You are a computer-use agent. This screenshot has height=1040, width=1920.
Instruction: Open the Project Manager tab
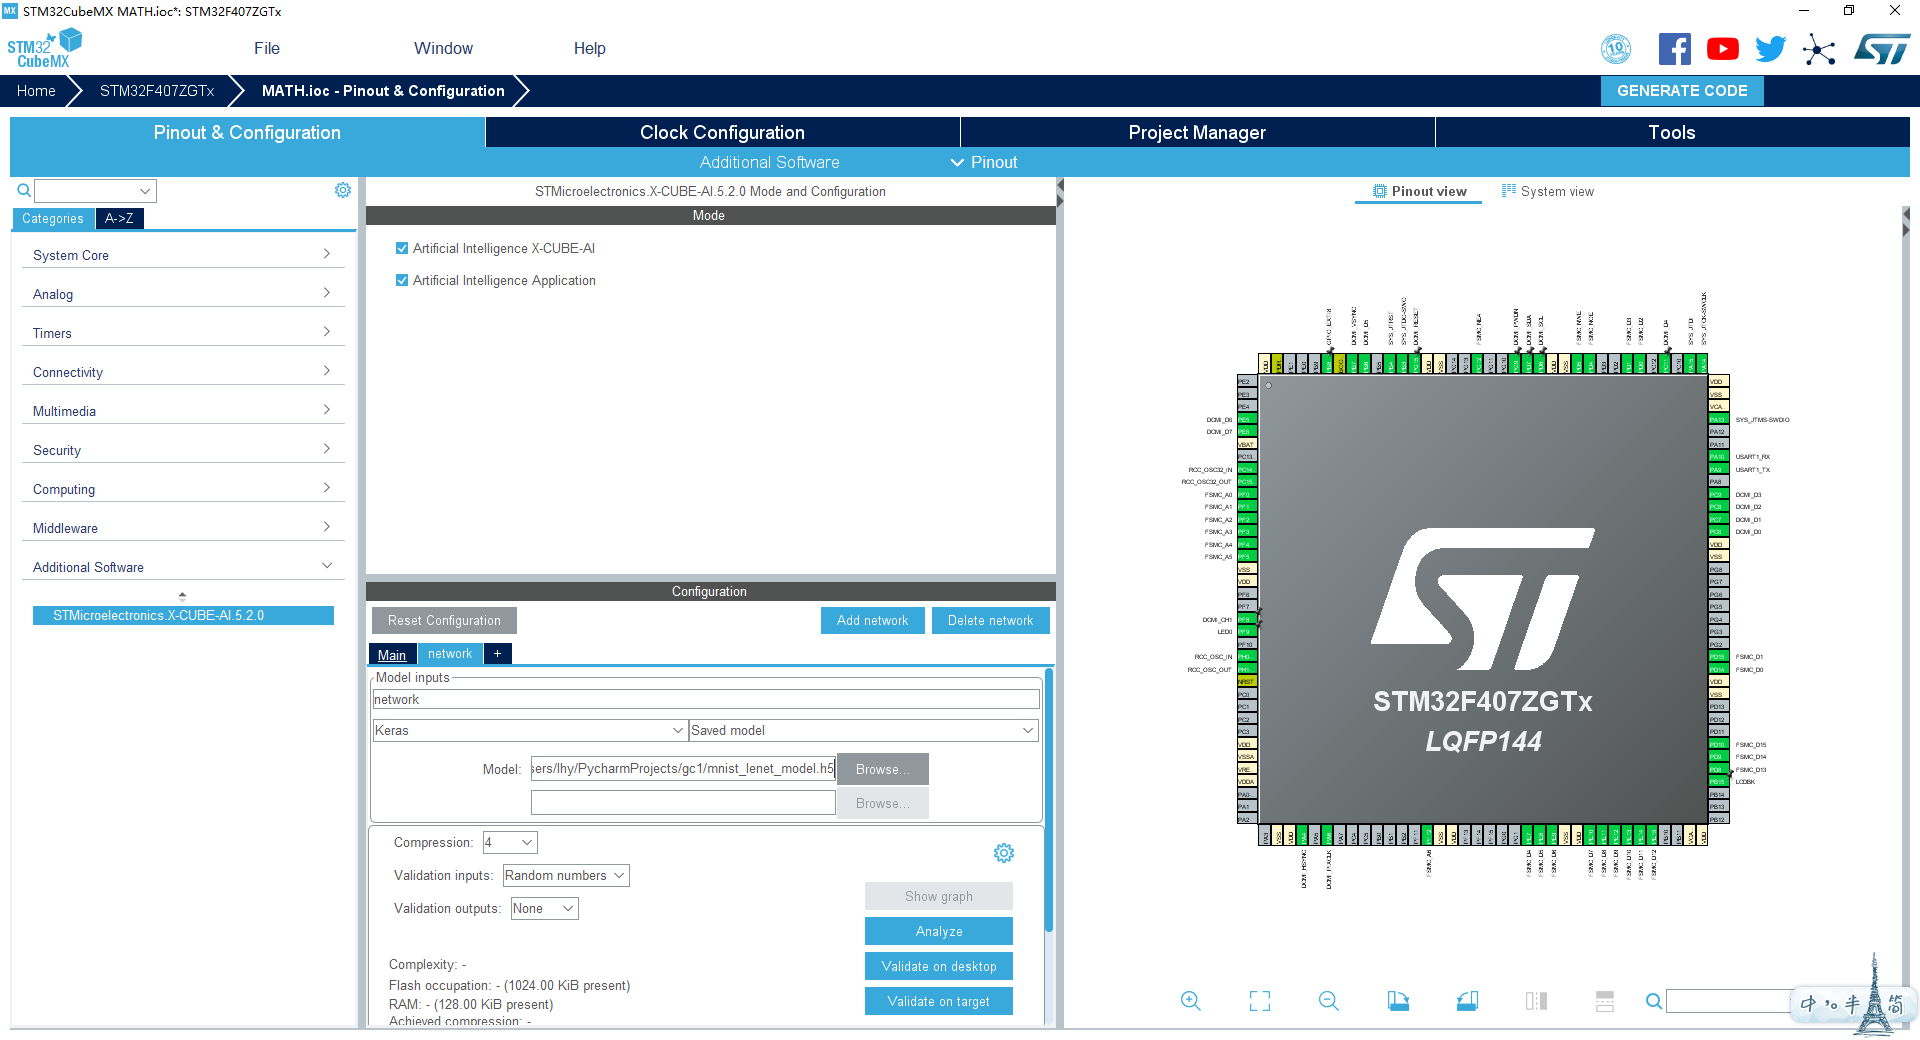[x=1196, y=132]
